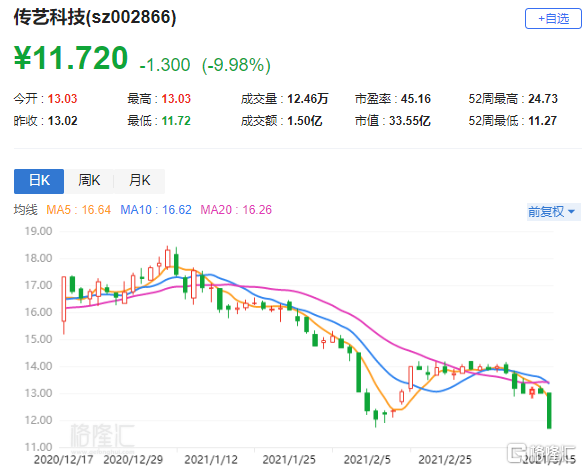Click the 19.00 y-axis label
The height and width of the screenshot is (470, 582).
pyautogui.click(x=38, y=231)
